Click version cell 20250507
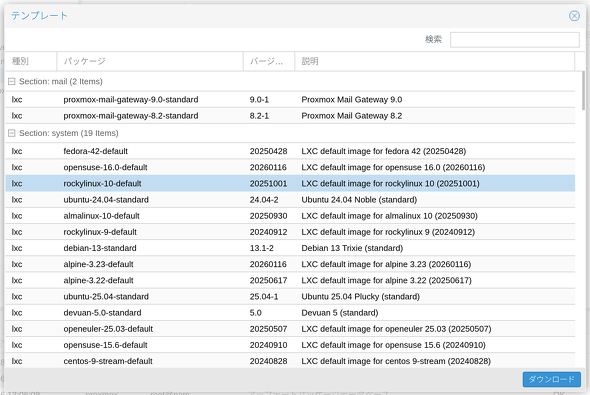This screenshot has width=590, height=395. click(268, 329)
